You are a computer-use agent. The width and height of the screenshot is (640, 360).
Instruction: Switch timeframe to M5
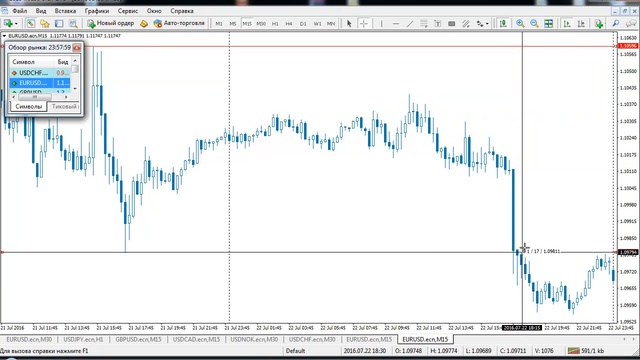point(233,24)
